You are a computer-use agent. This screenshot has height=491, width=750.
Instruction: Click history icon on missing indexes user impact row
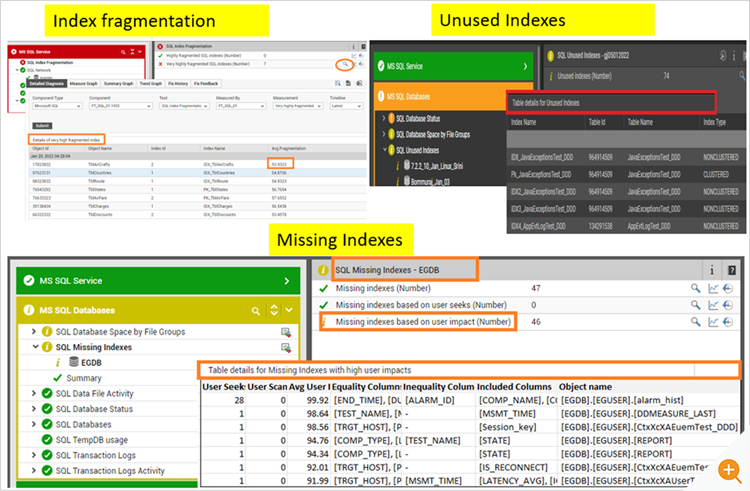point(728,322)
